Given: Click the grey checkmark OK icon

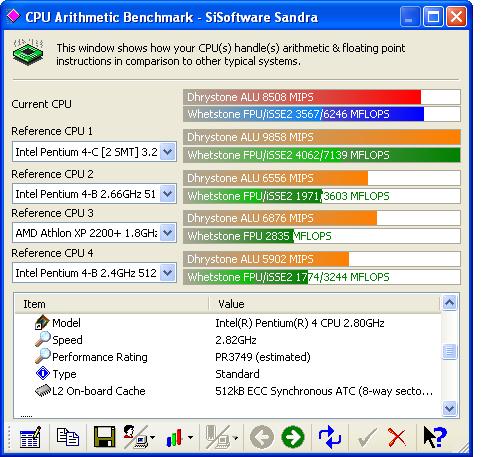Looking at the screenshot, I should [367, 437].
